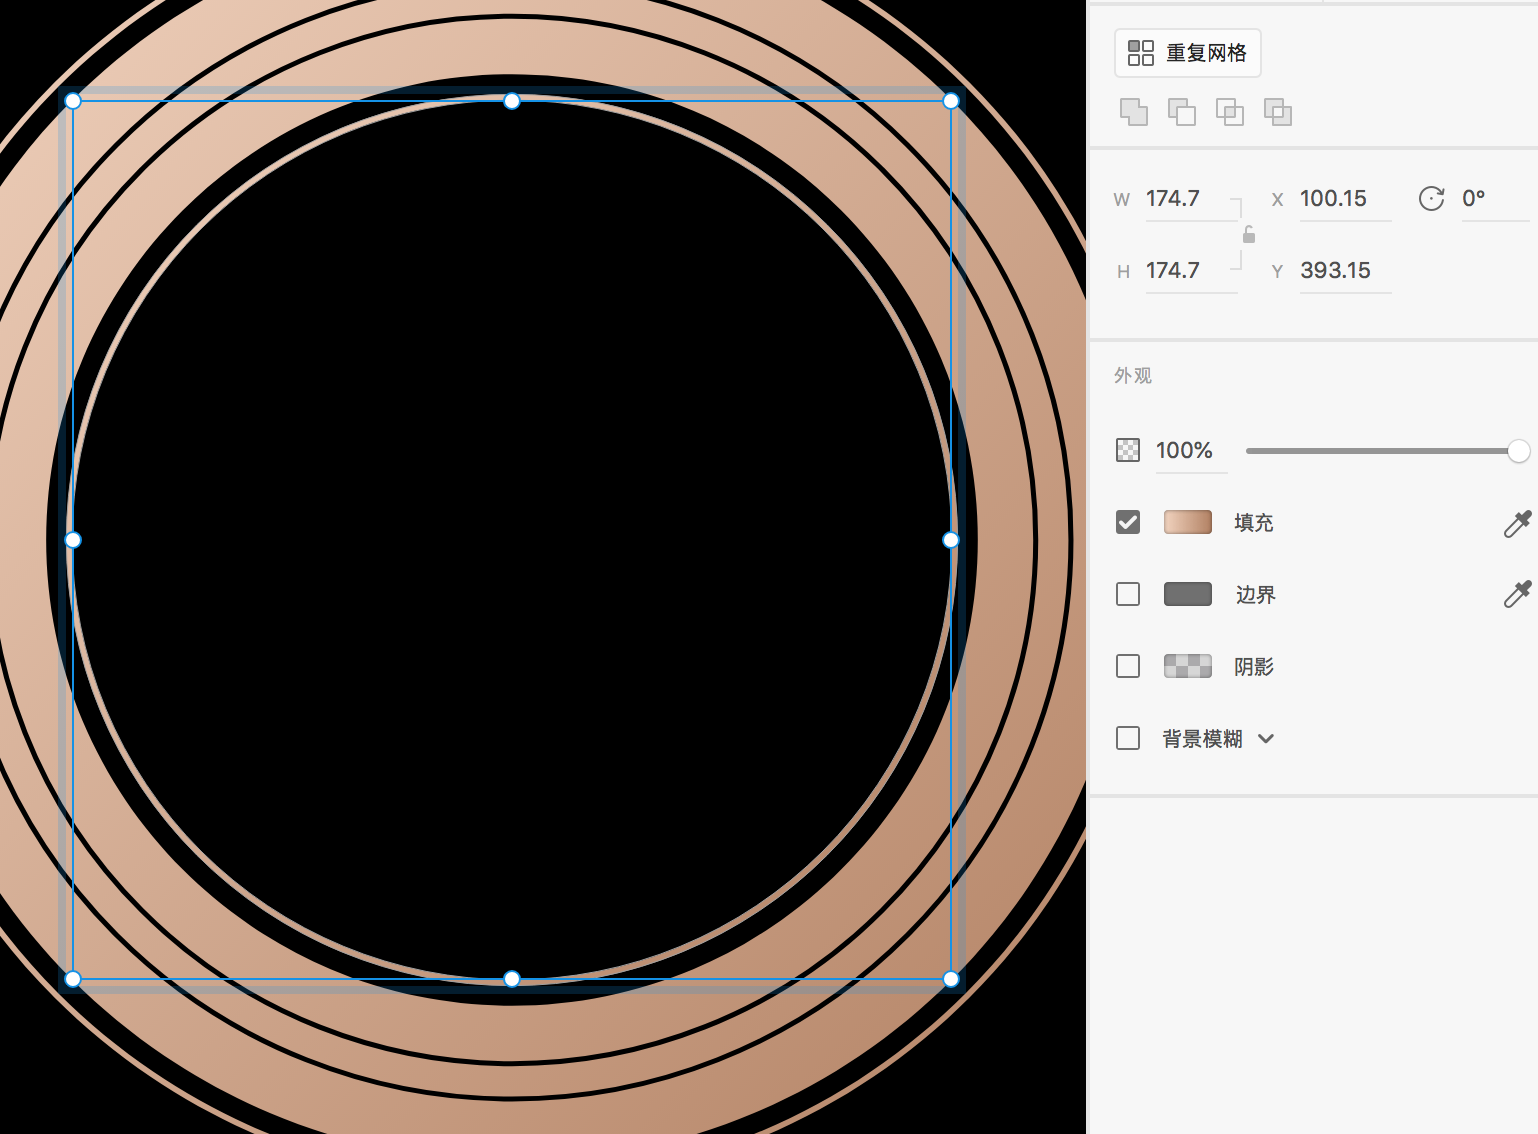Edit the width field showing 174.7

point(1190,199)
